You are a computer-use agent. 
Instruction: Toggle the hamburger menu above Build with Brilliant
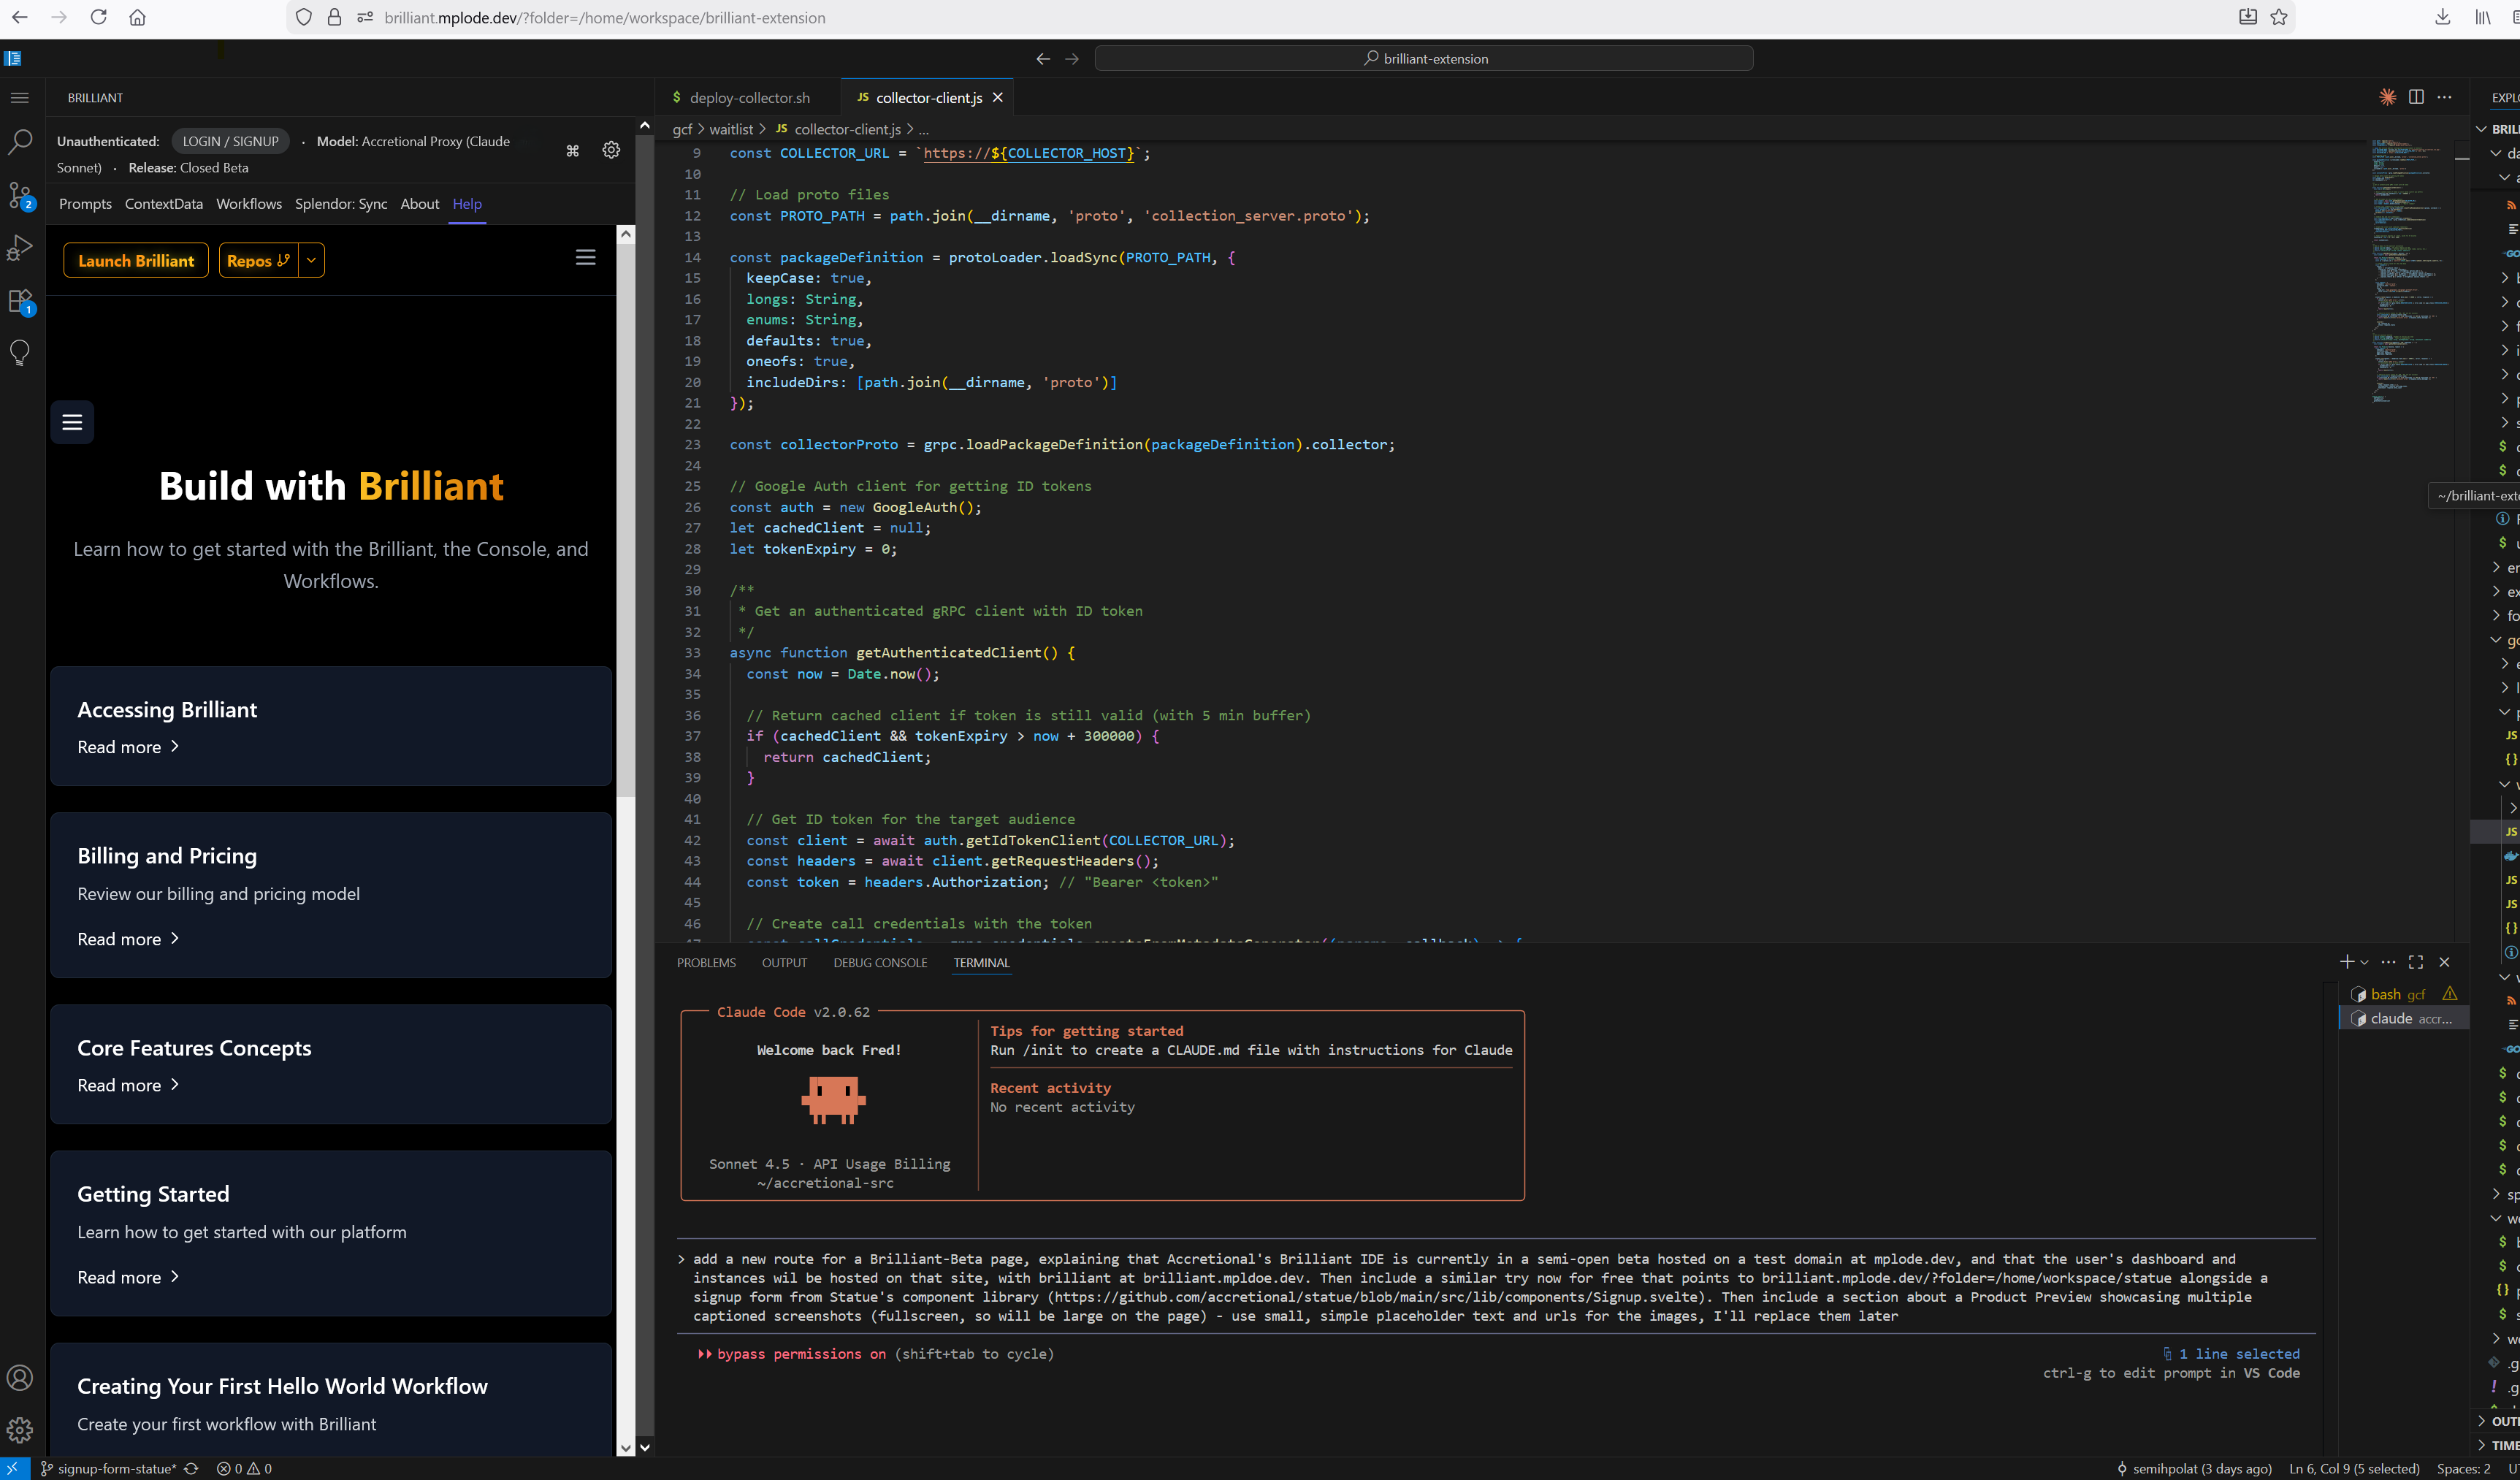72,422
